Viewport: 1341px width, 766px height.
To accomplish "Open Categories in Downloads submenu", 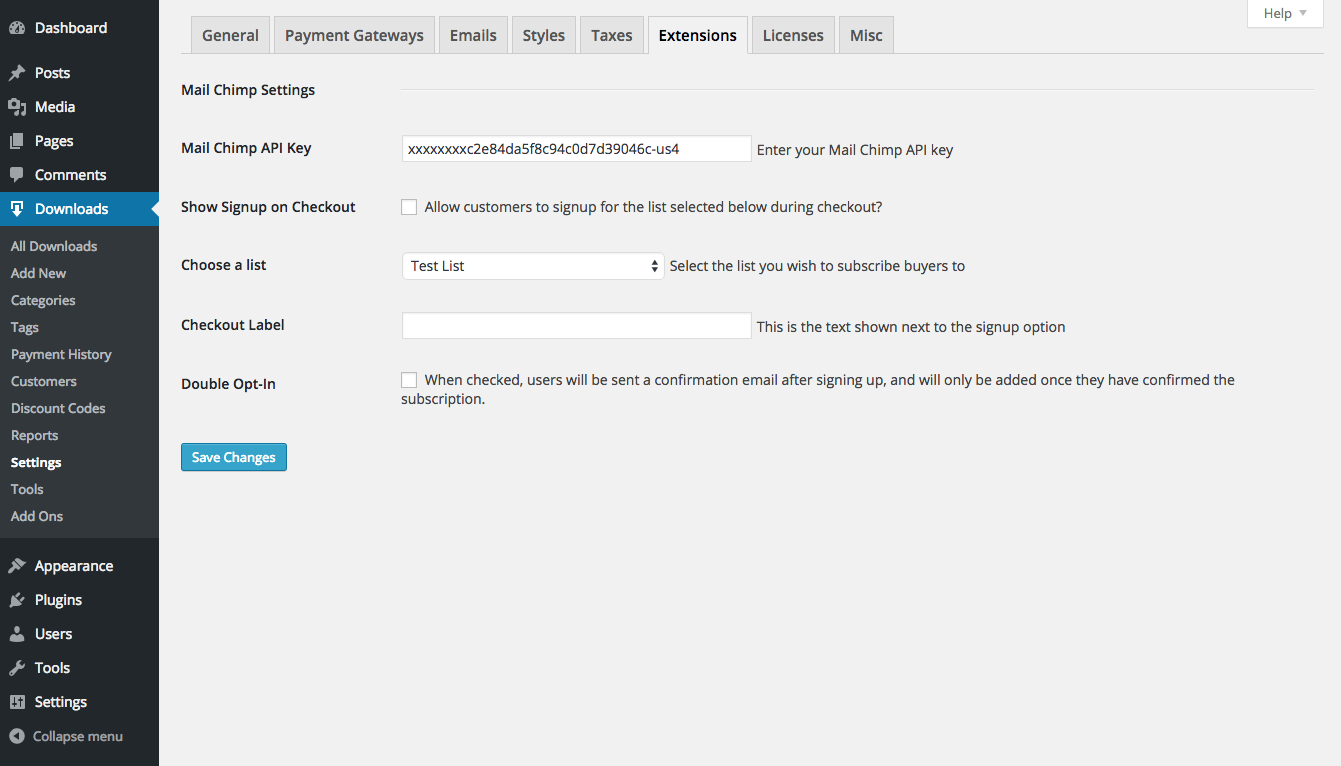I will (x=43, y=300).
